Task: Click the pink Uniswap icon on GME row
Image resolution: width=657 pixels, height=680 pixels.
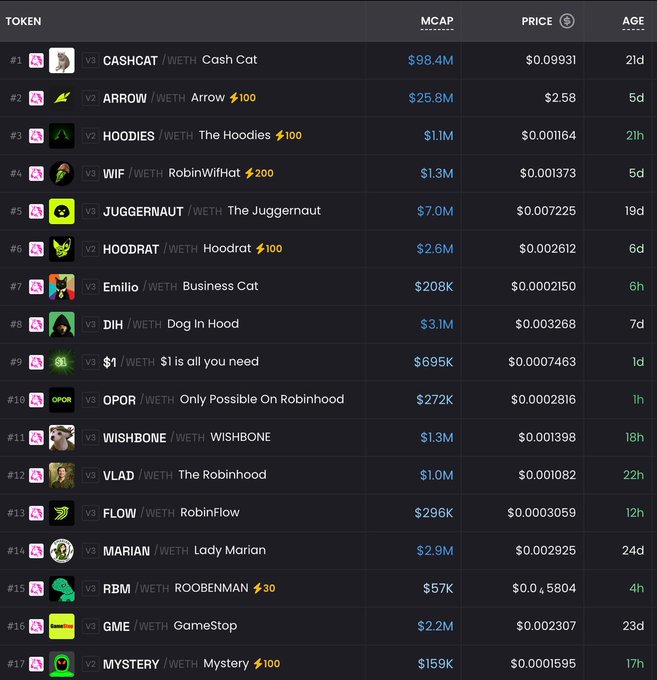Action: 36,626
